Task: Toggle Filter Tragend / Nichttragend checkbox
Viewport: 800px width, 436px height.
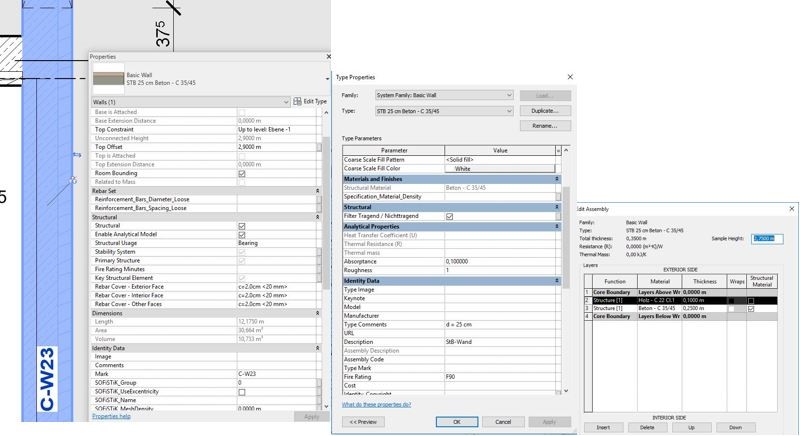Action: (449, 216)
